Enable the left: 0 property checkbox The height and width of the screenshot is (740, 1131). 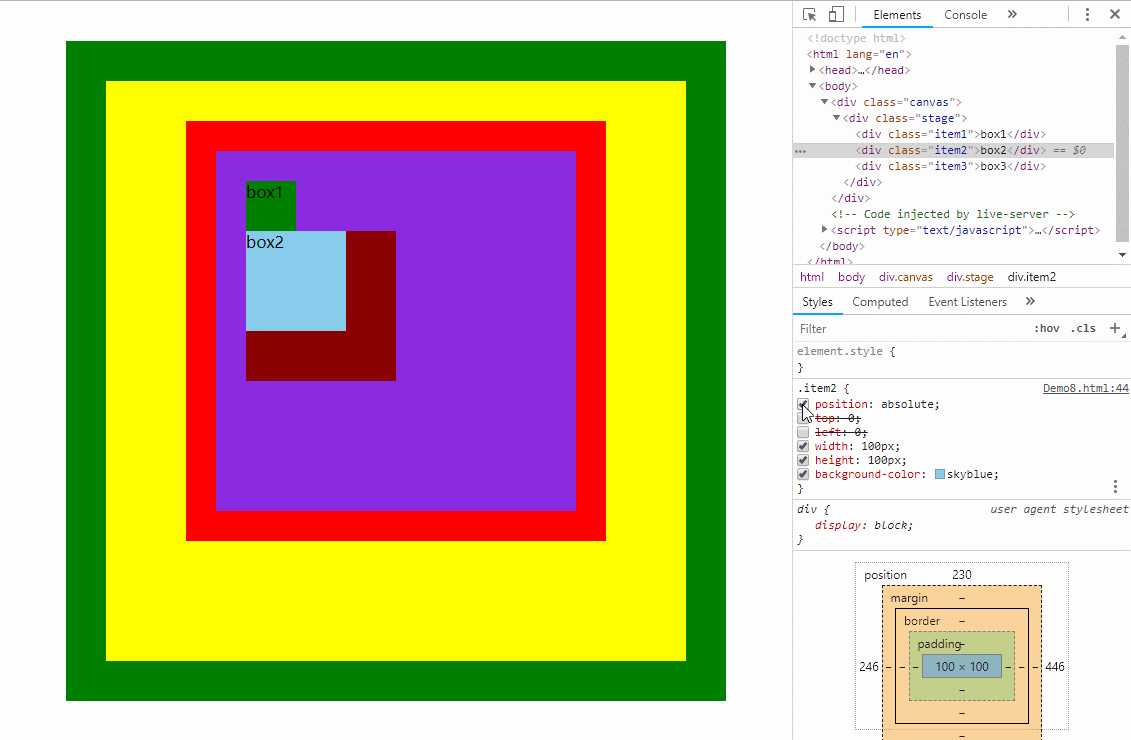(x=803, y=432)
